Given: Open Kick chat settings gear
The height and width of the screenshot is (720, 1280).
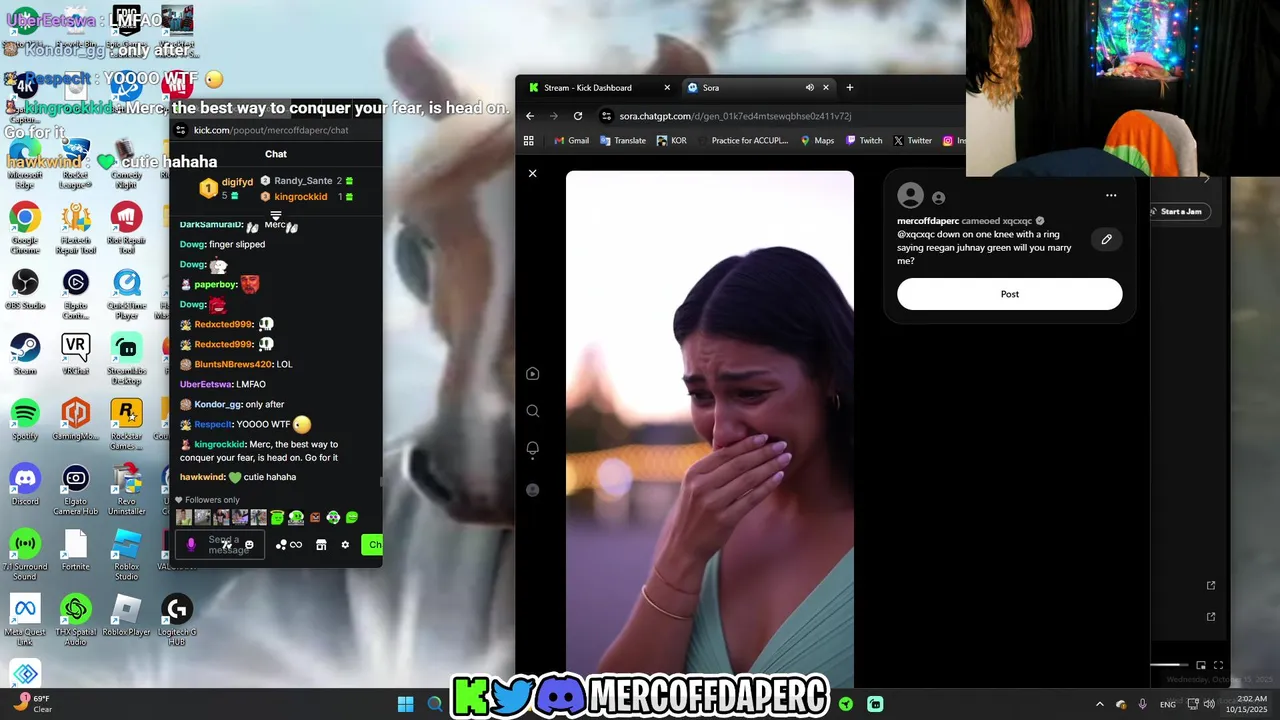Looking at the screenshot, I should pos(345,545).
